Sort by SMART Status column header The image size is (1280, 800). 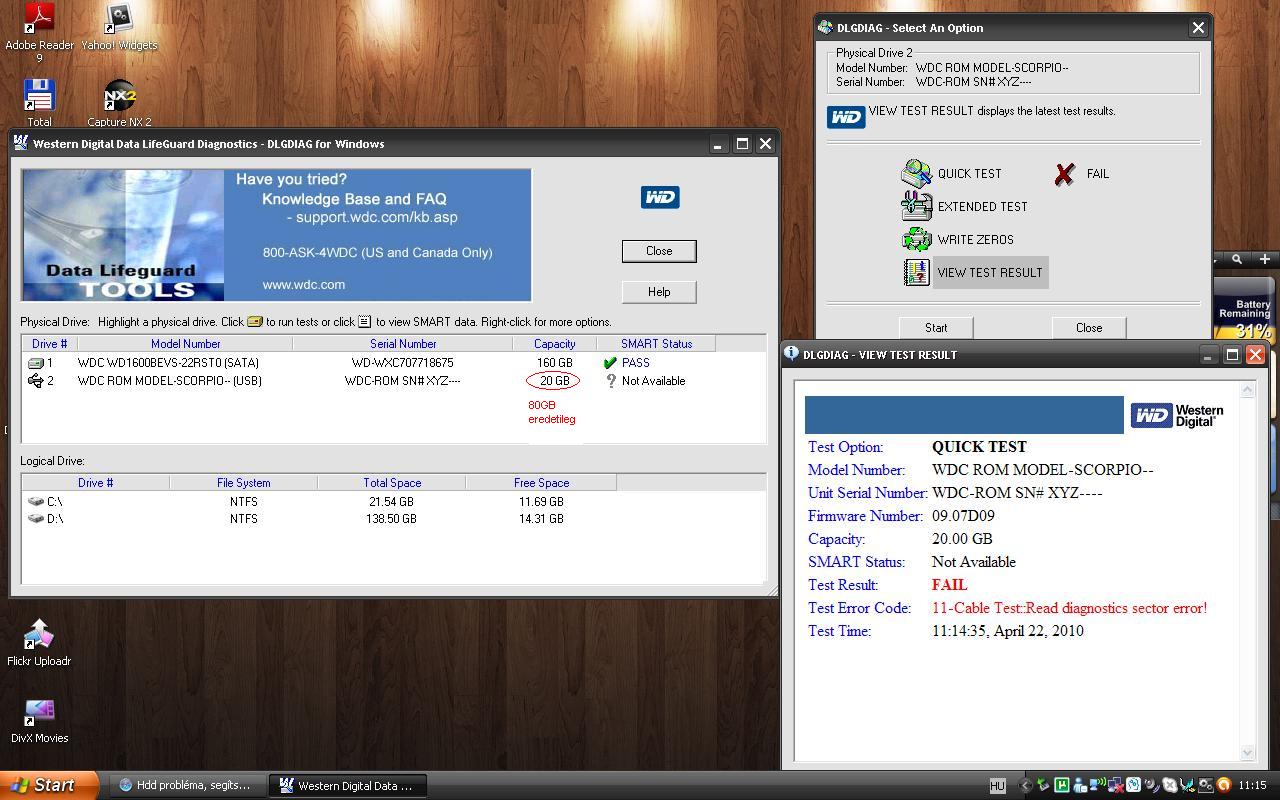tap(656, 343)
